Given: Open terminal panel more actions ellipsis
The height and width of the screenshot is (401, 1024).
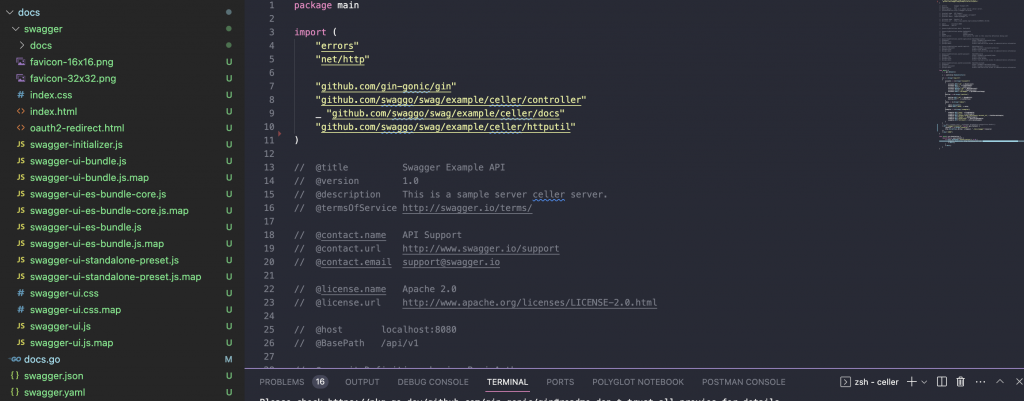Looking at the screenshot, I should click(x=980, y=381).
